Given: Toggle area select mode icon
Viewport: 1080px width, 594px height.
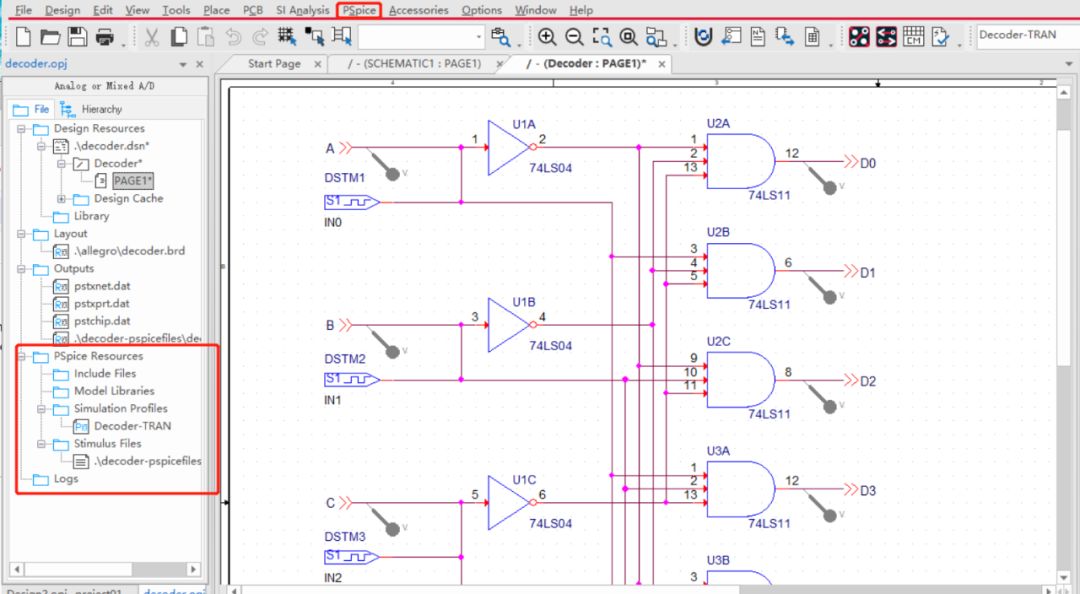Looking at the screenshot, I should (x=315, y=36).
